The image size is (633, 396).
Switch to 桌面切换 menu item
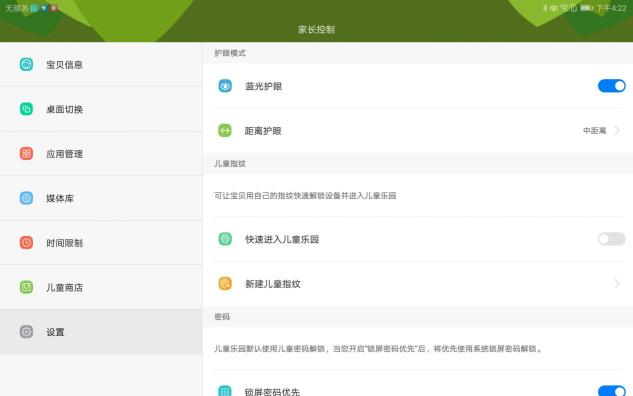click(x=101, y=109)
